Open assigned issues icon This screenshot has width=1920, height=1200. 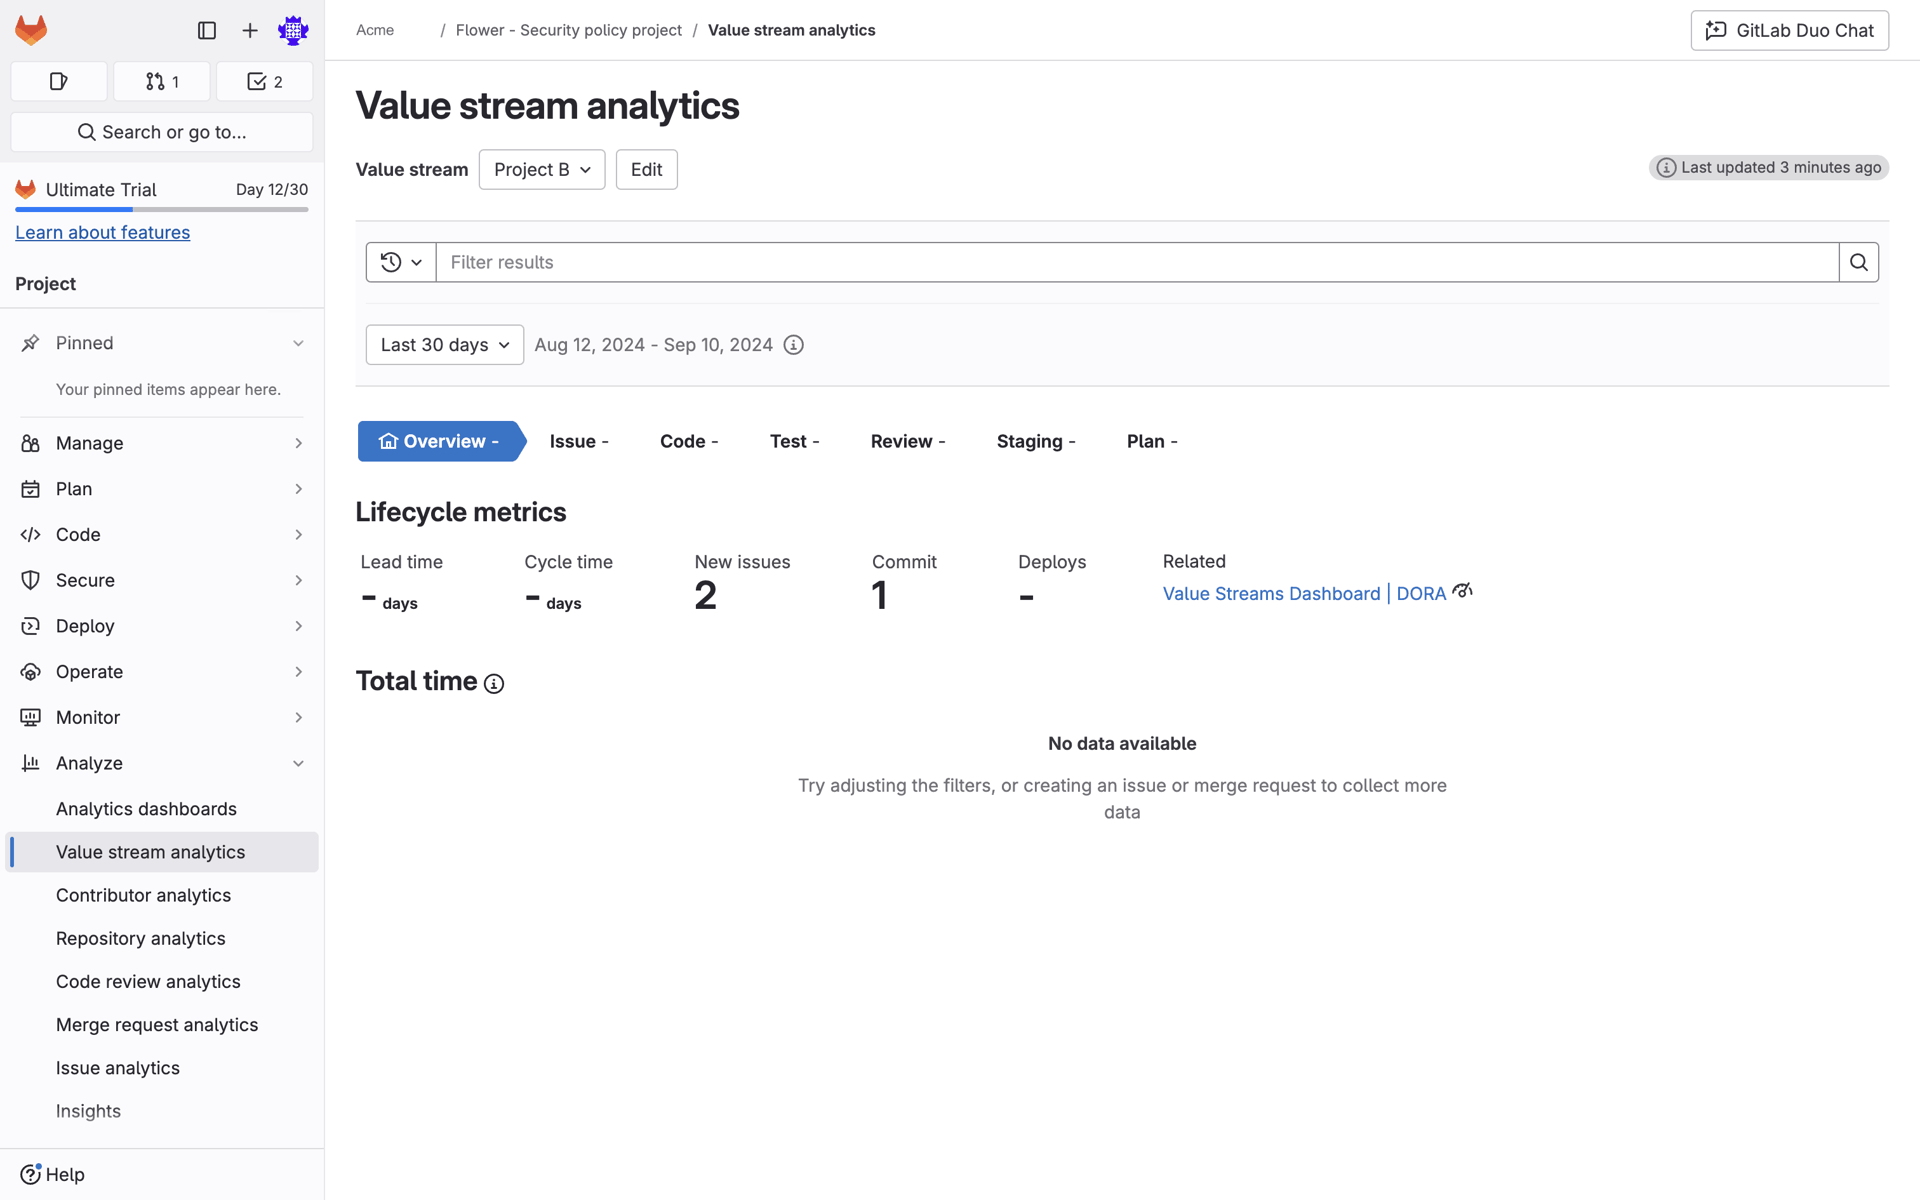click(59, 82)
